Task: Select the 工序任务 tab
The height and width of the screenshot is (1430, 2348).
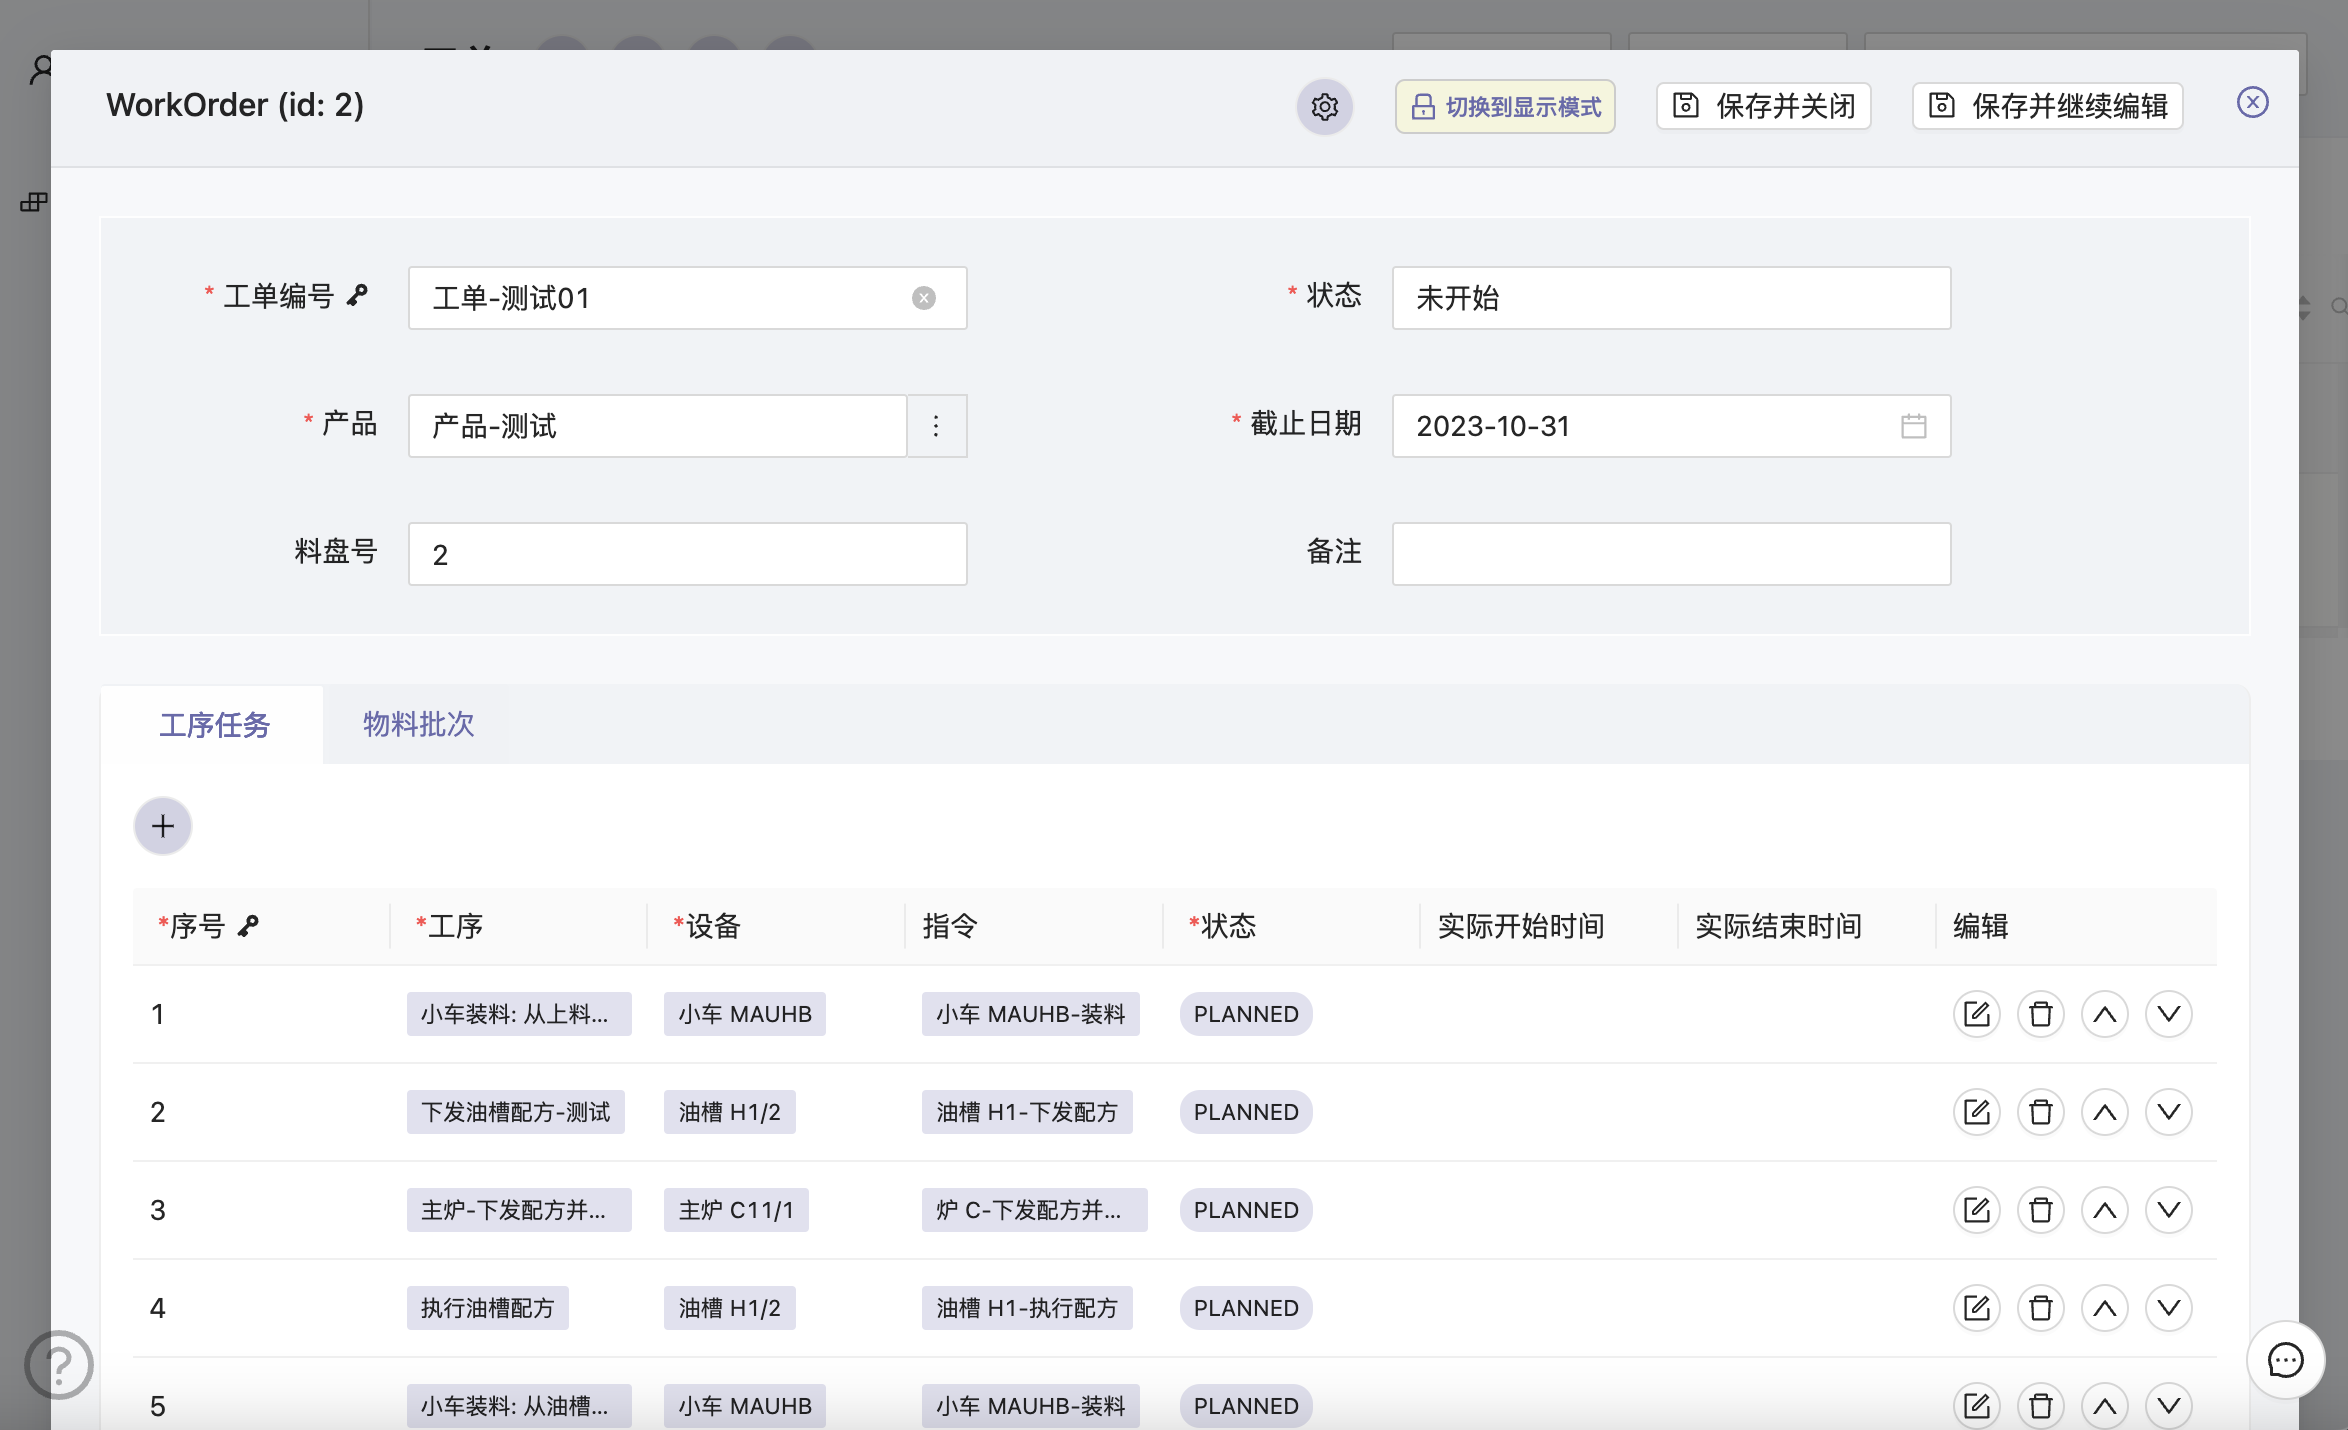Action: 214,725
